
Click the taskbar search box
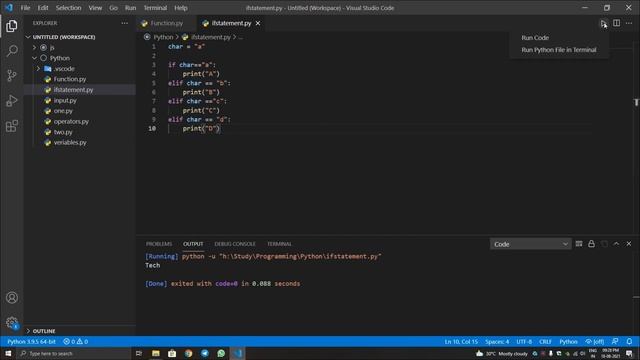(x=73, y=353)
